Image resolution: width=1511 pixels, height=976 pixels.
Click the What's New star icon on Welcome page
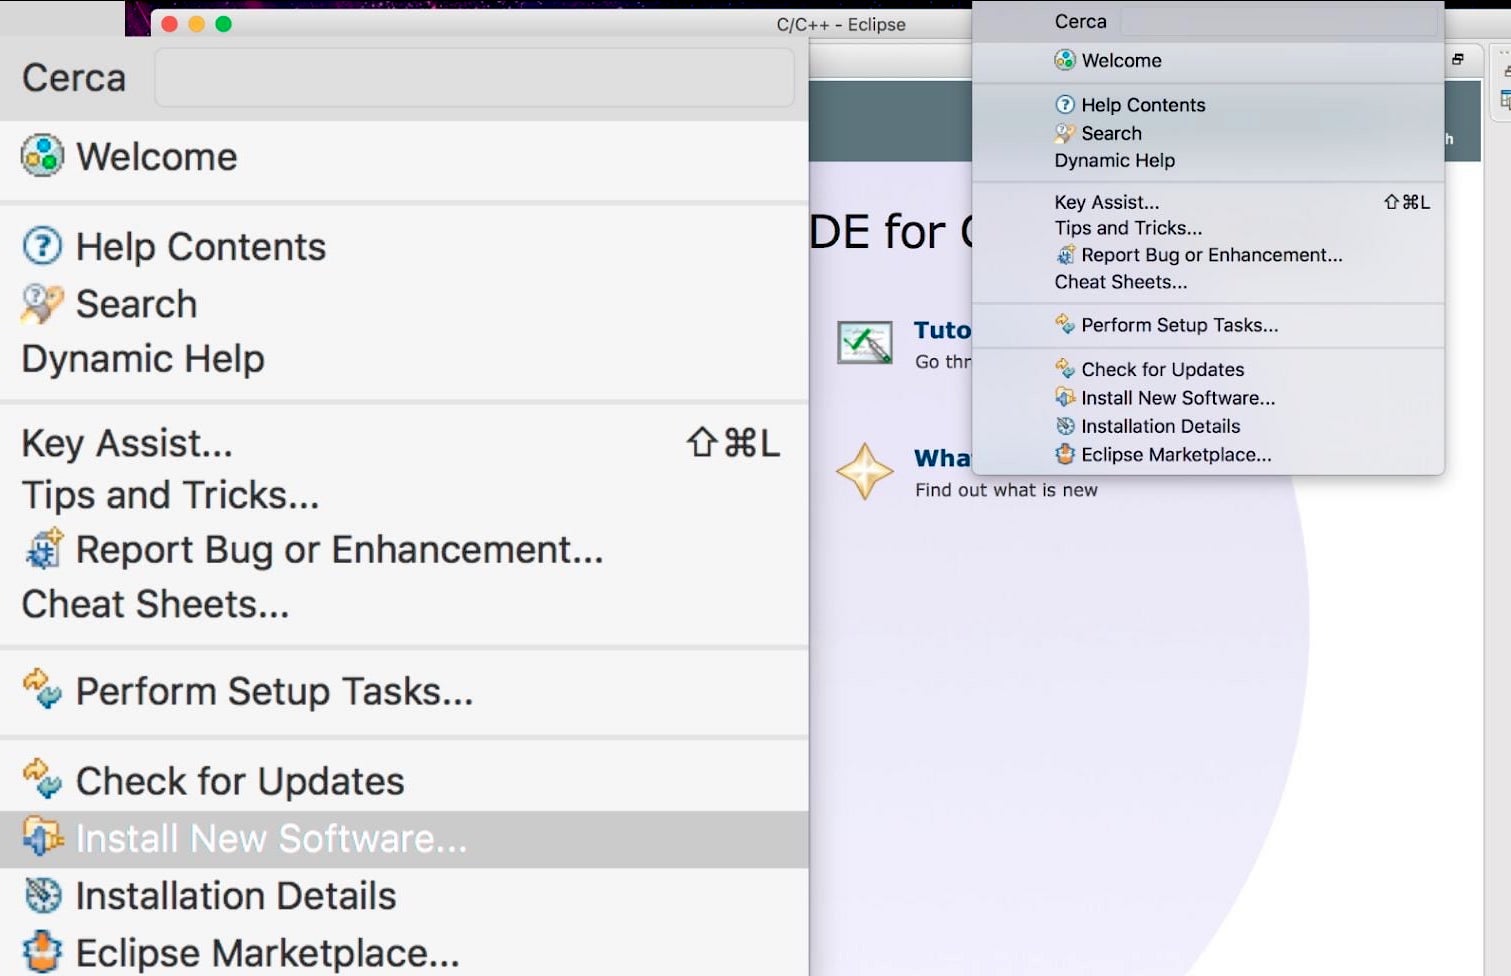[x=865, y=471]
